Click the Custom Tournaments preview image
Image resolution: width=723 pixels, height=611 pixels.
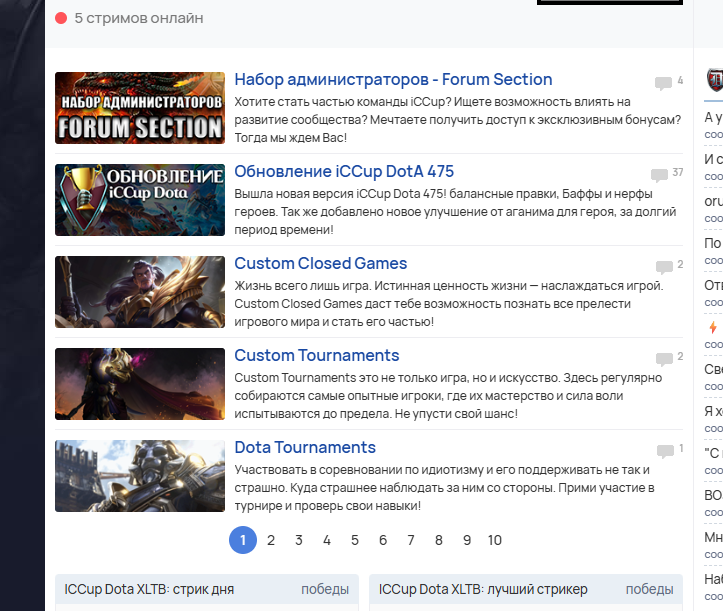pyautogui.click(x=140, y=384)
